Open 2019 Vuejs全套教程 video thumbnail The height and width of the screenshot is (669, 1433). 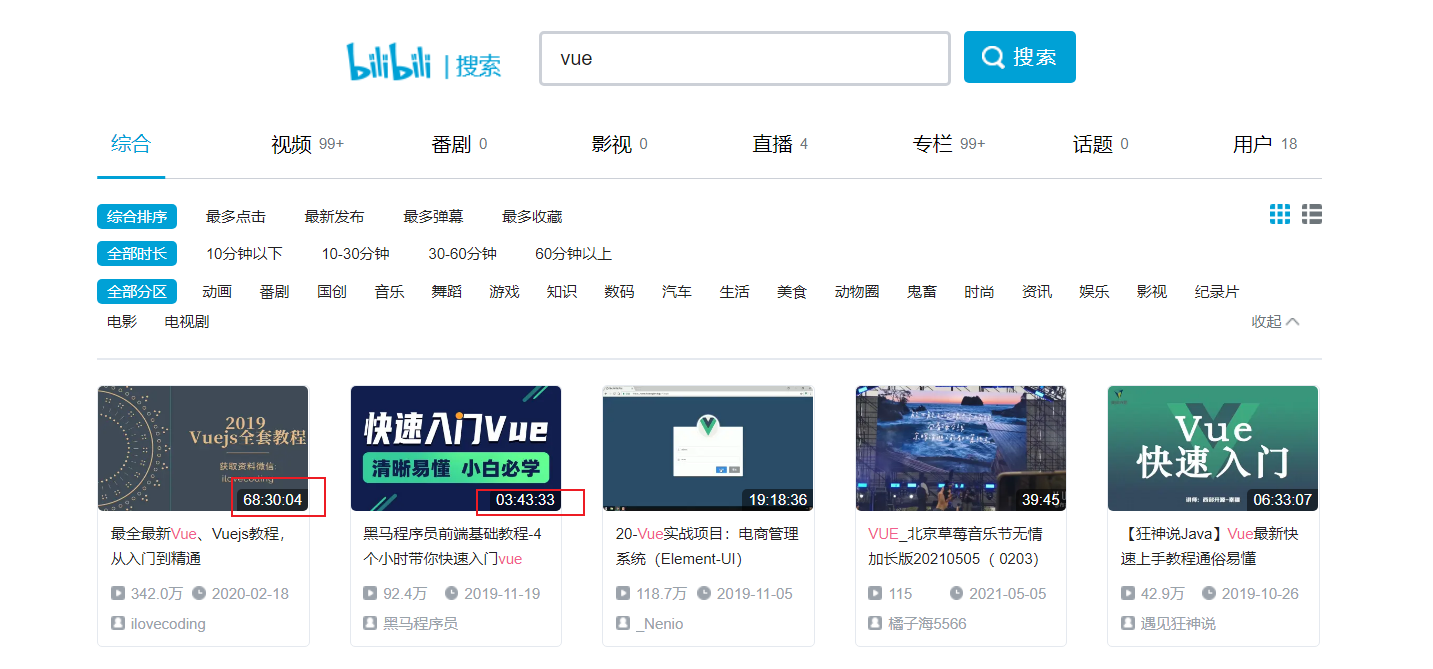203,448
